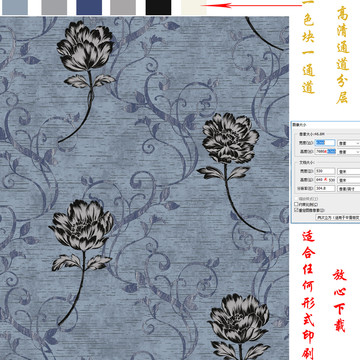The height and width of the screenshot is (360, 360).
Task: Select the light blue-gray color swatch
Action: 15,7
